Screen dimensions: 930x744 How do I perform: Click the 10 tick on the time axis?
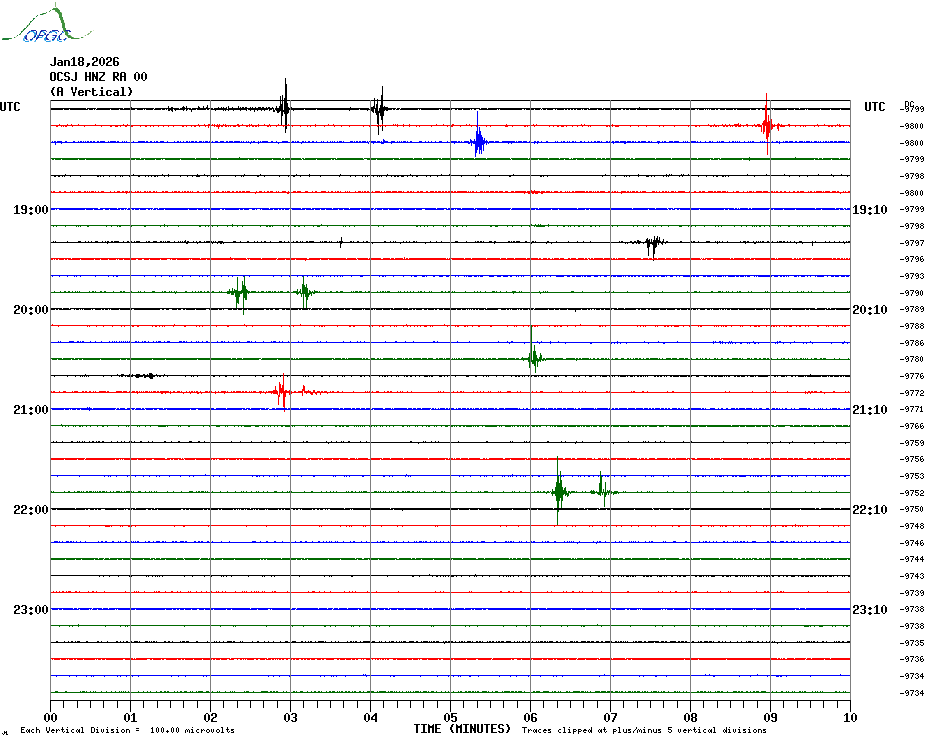[x=849, y=717]
